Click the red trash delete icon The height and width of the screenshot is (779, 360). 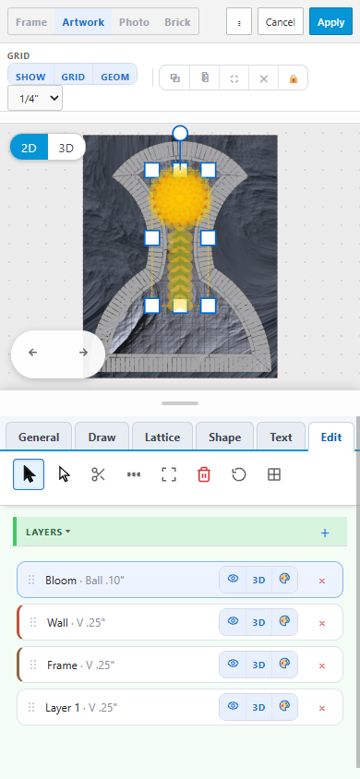coord(204,474)
